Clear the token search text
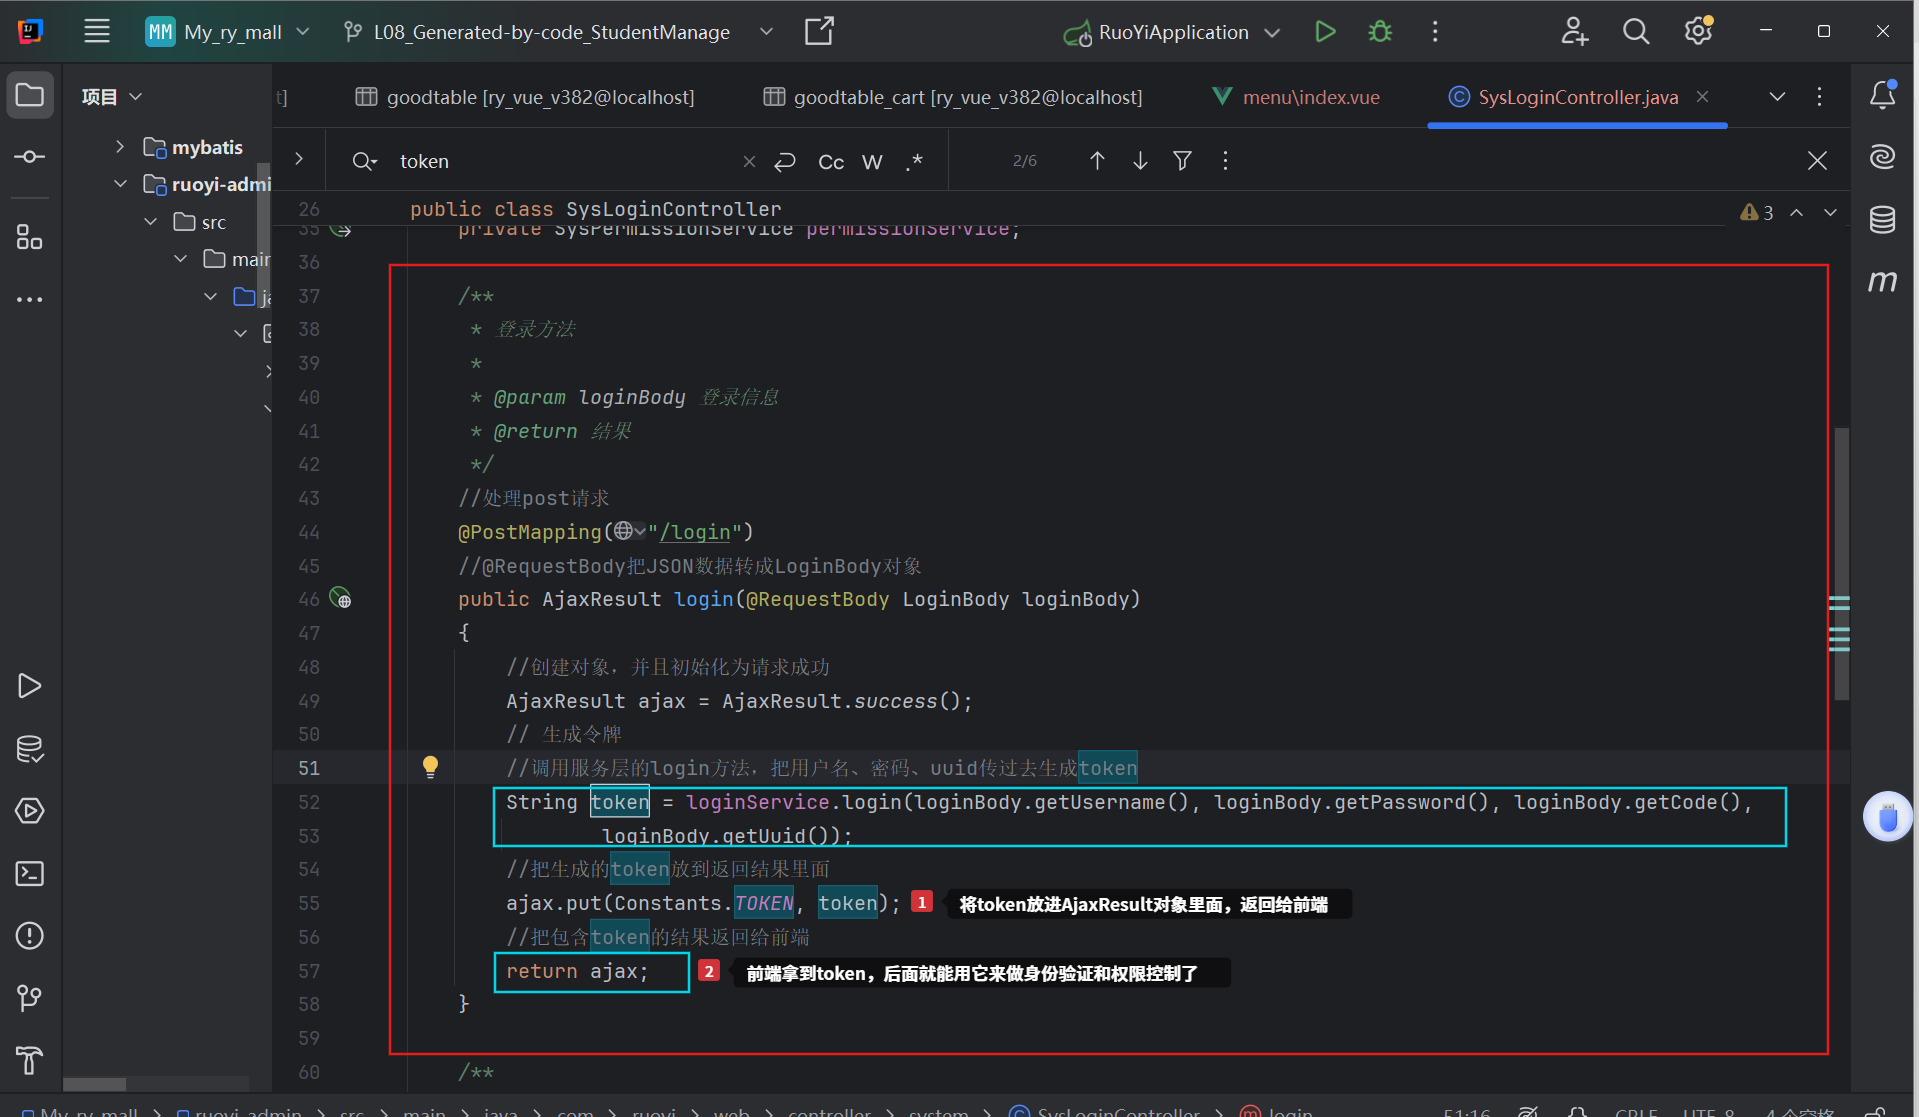This screenshot has width=1919, height=1117. coord(749,161)
